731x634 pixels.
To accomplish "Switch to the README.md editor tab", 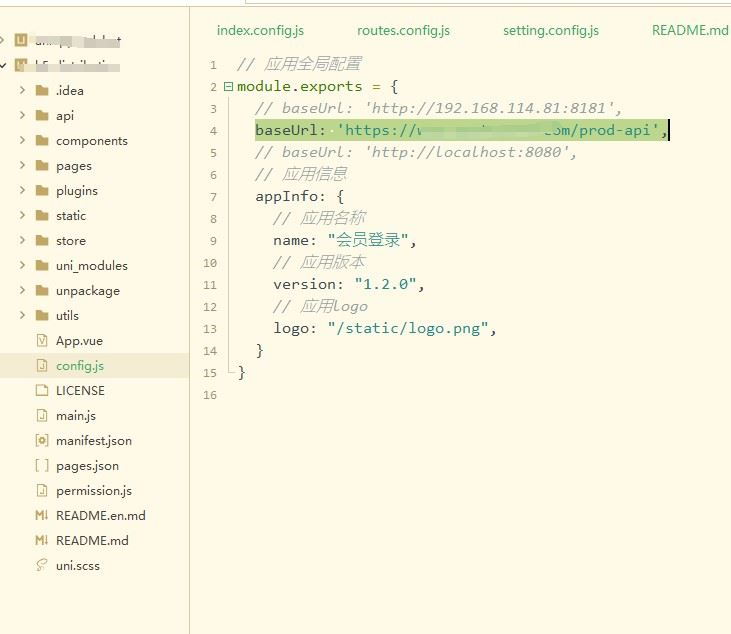I will click(690, 30).
